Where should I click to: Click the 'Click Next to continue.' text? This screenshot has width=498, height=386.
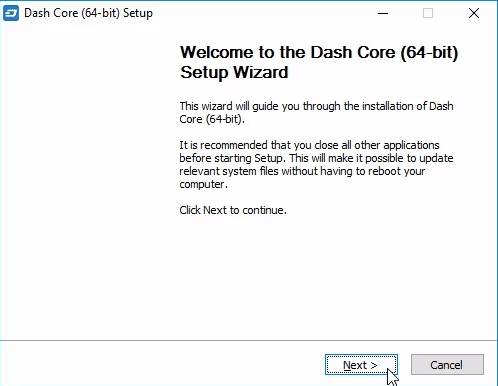(x=233, y=210)
